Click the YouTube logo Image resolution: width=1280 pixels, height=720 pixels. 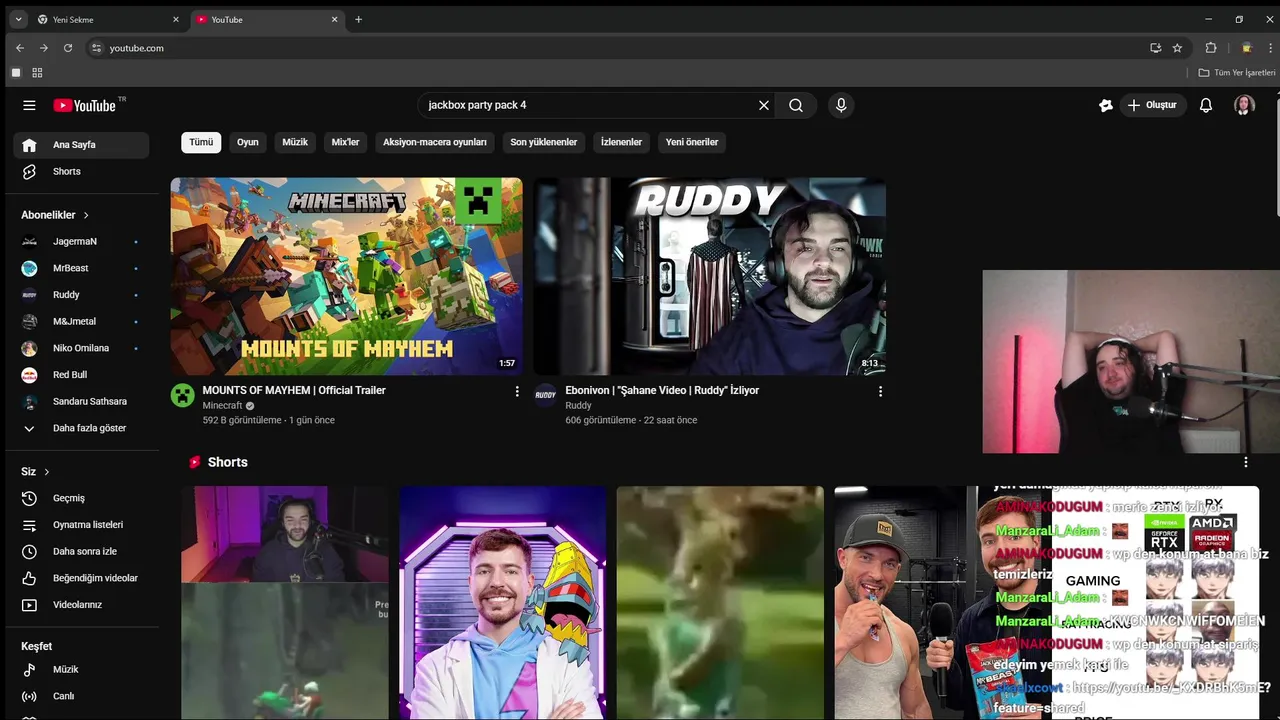pyautogui.click(x=87, y=105)
